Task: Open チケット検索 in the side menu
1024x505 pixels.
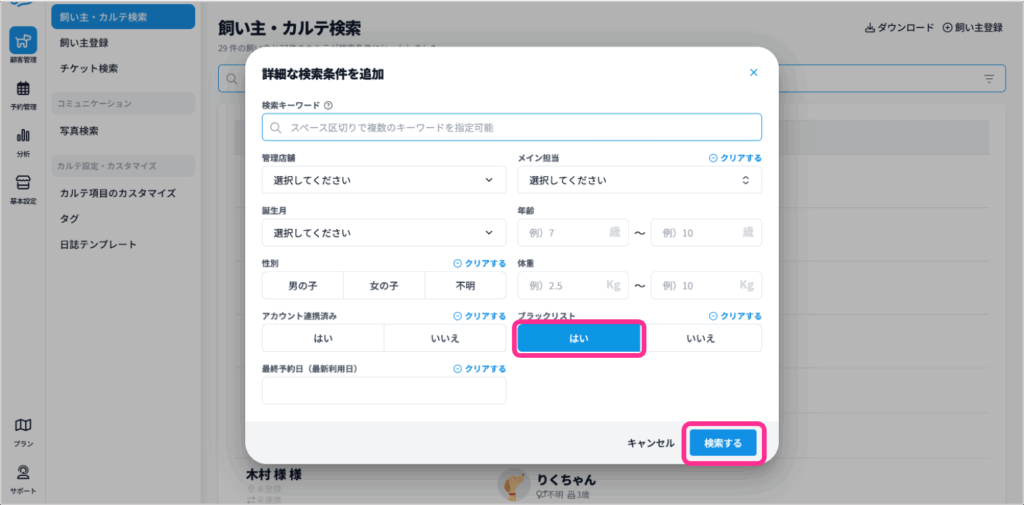Action: [89, 68]
